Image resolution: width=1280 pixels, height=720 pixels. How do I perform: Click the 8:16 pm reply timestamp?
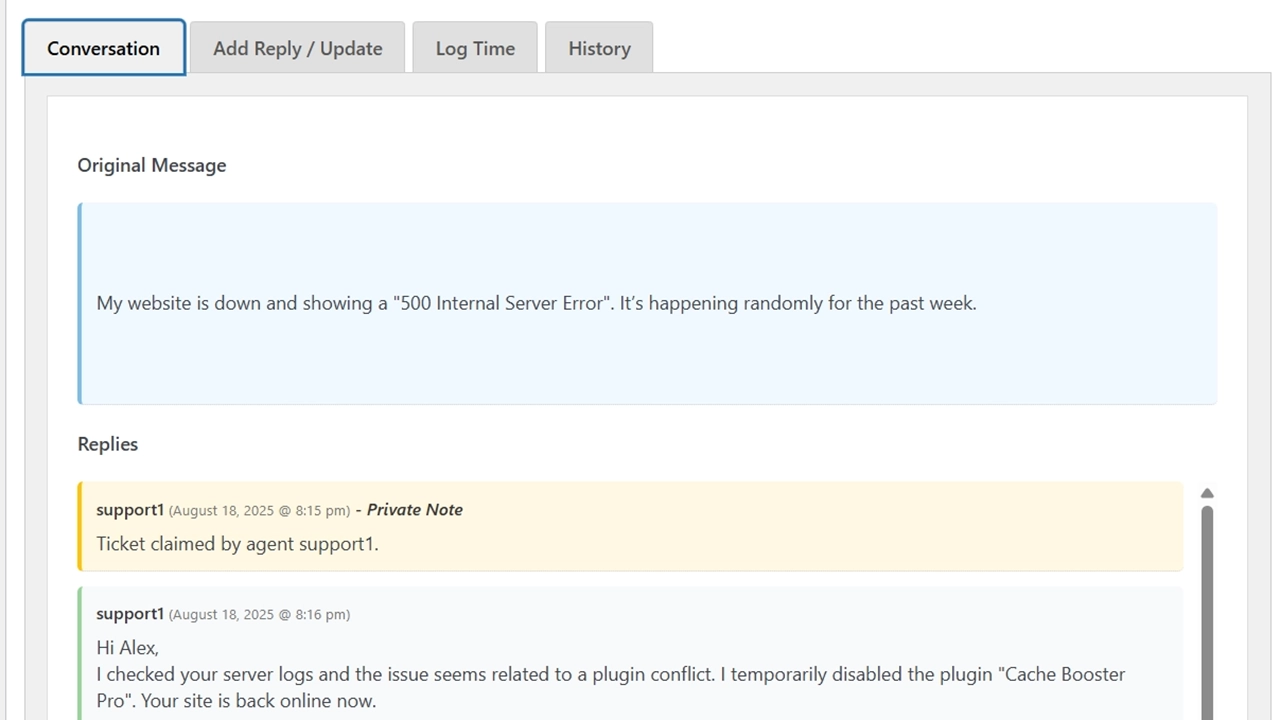click(259, 615)
